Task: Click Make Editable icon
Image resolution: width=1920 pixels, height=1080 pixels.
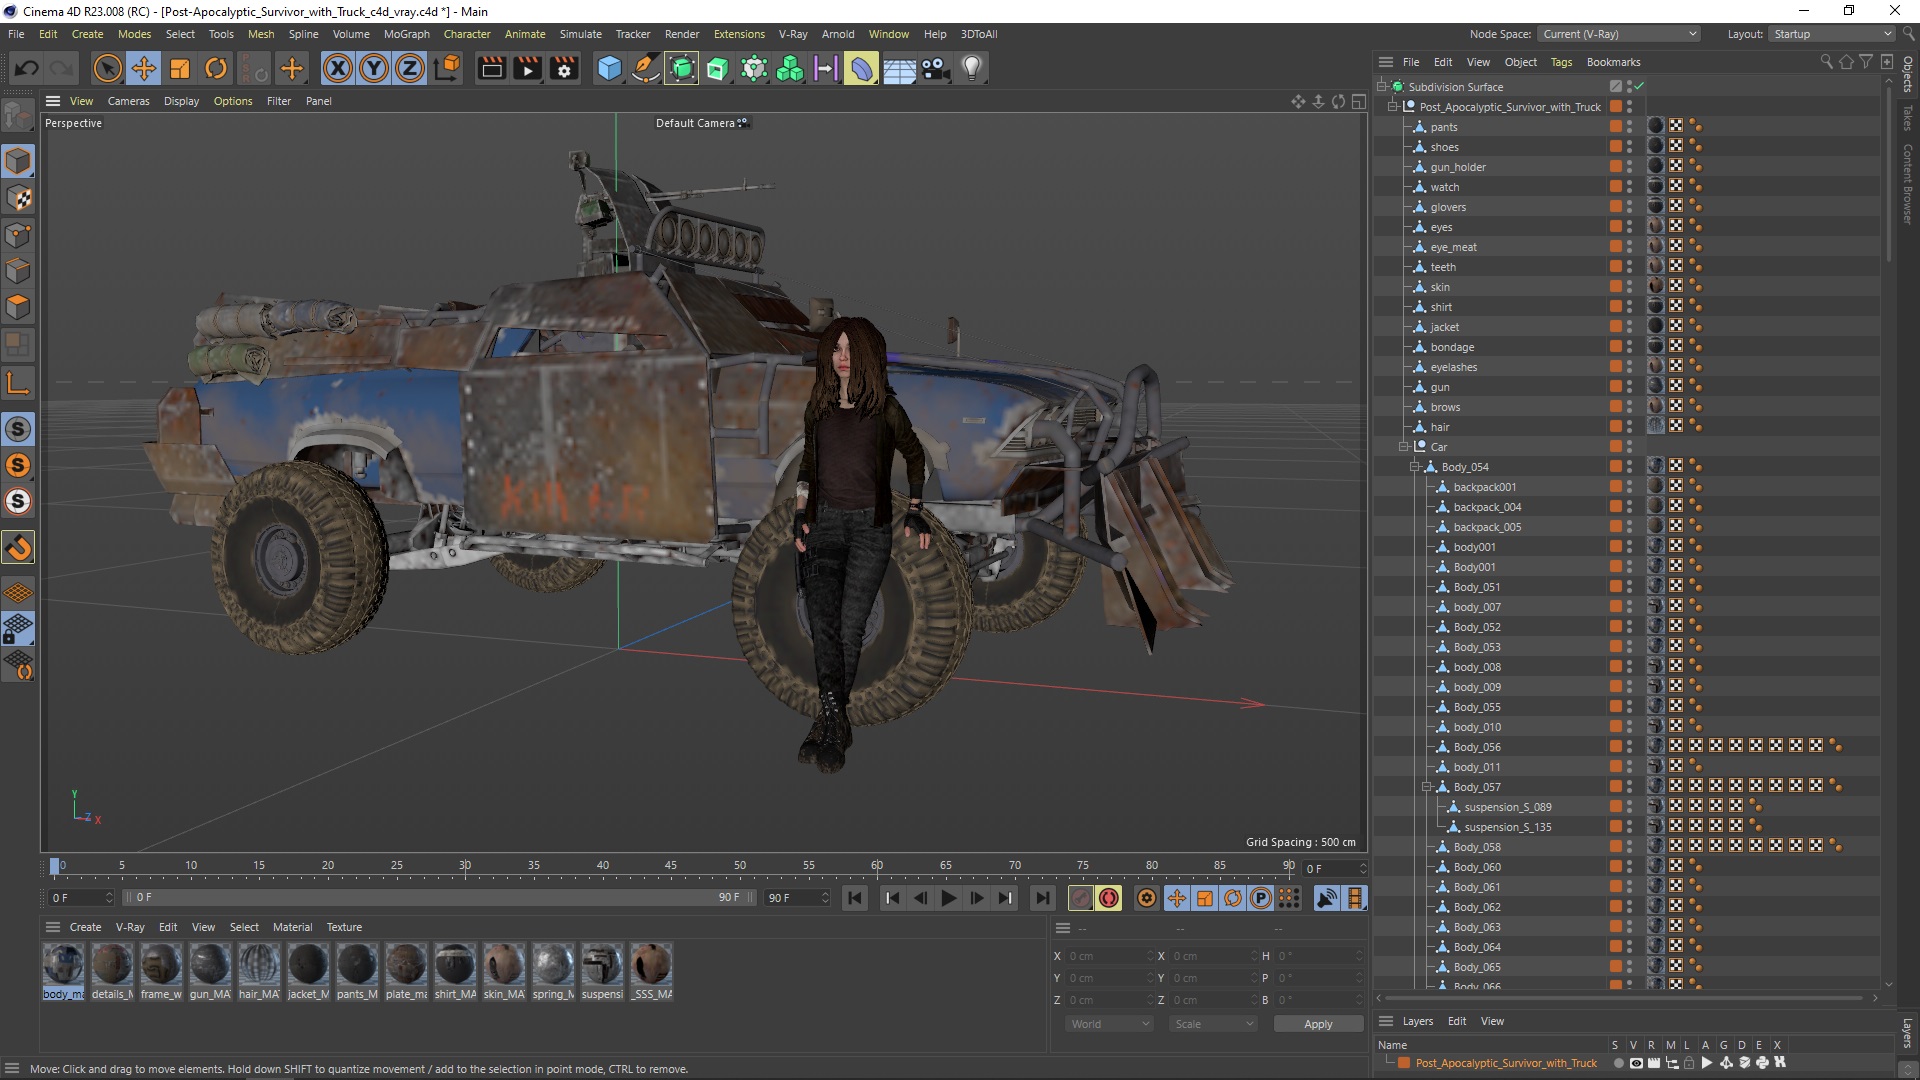Action: click(18, 117)
